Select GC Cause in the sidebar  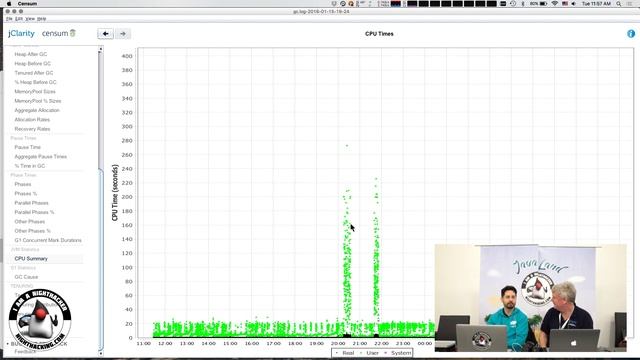click(x=26, y=277)
